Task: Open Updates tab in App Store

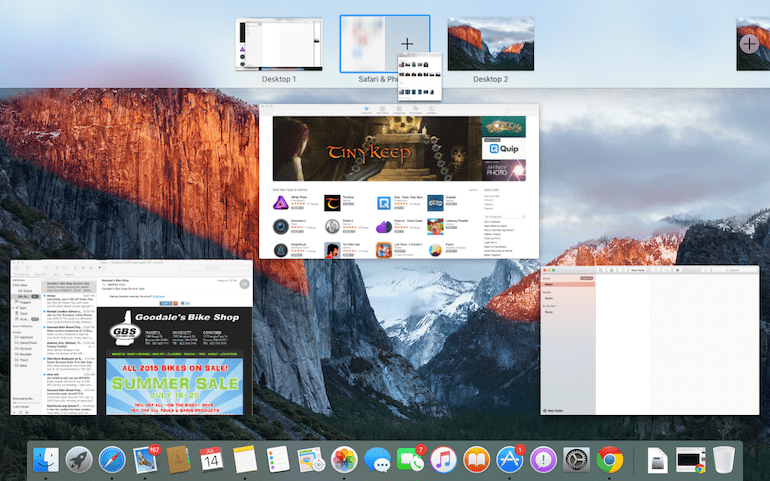Action: point(431,110)
